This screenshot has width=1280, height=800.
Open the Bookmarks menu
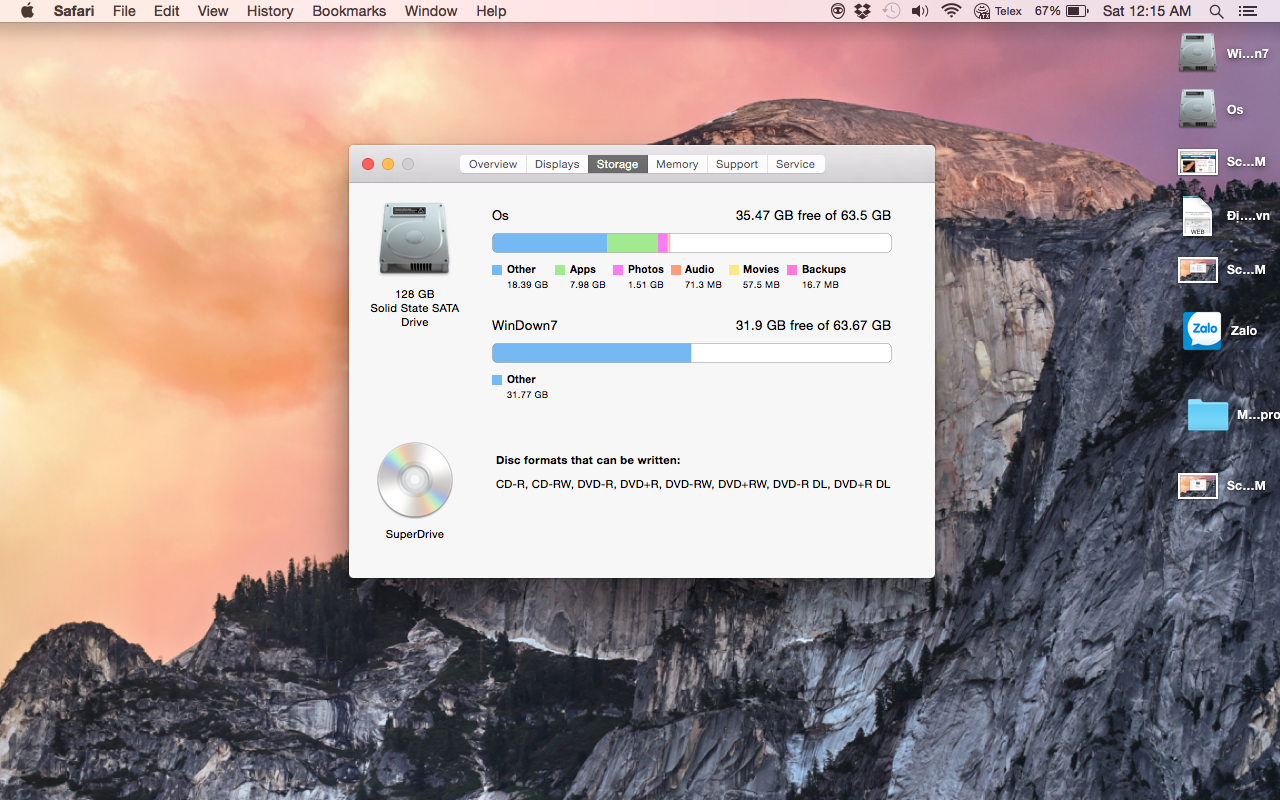349,11
